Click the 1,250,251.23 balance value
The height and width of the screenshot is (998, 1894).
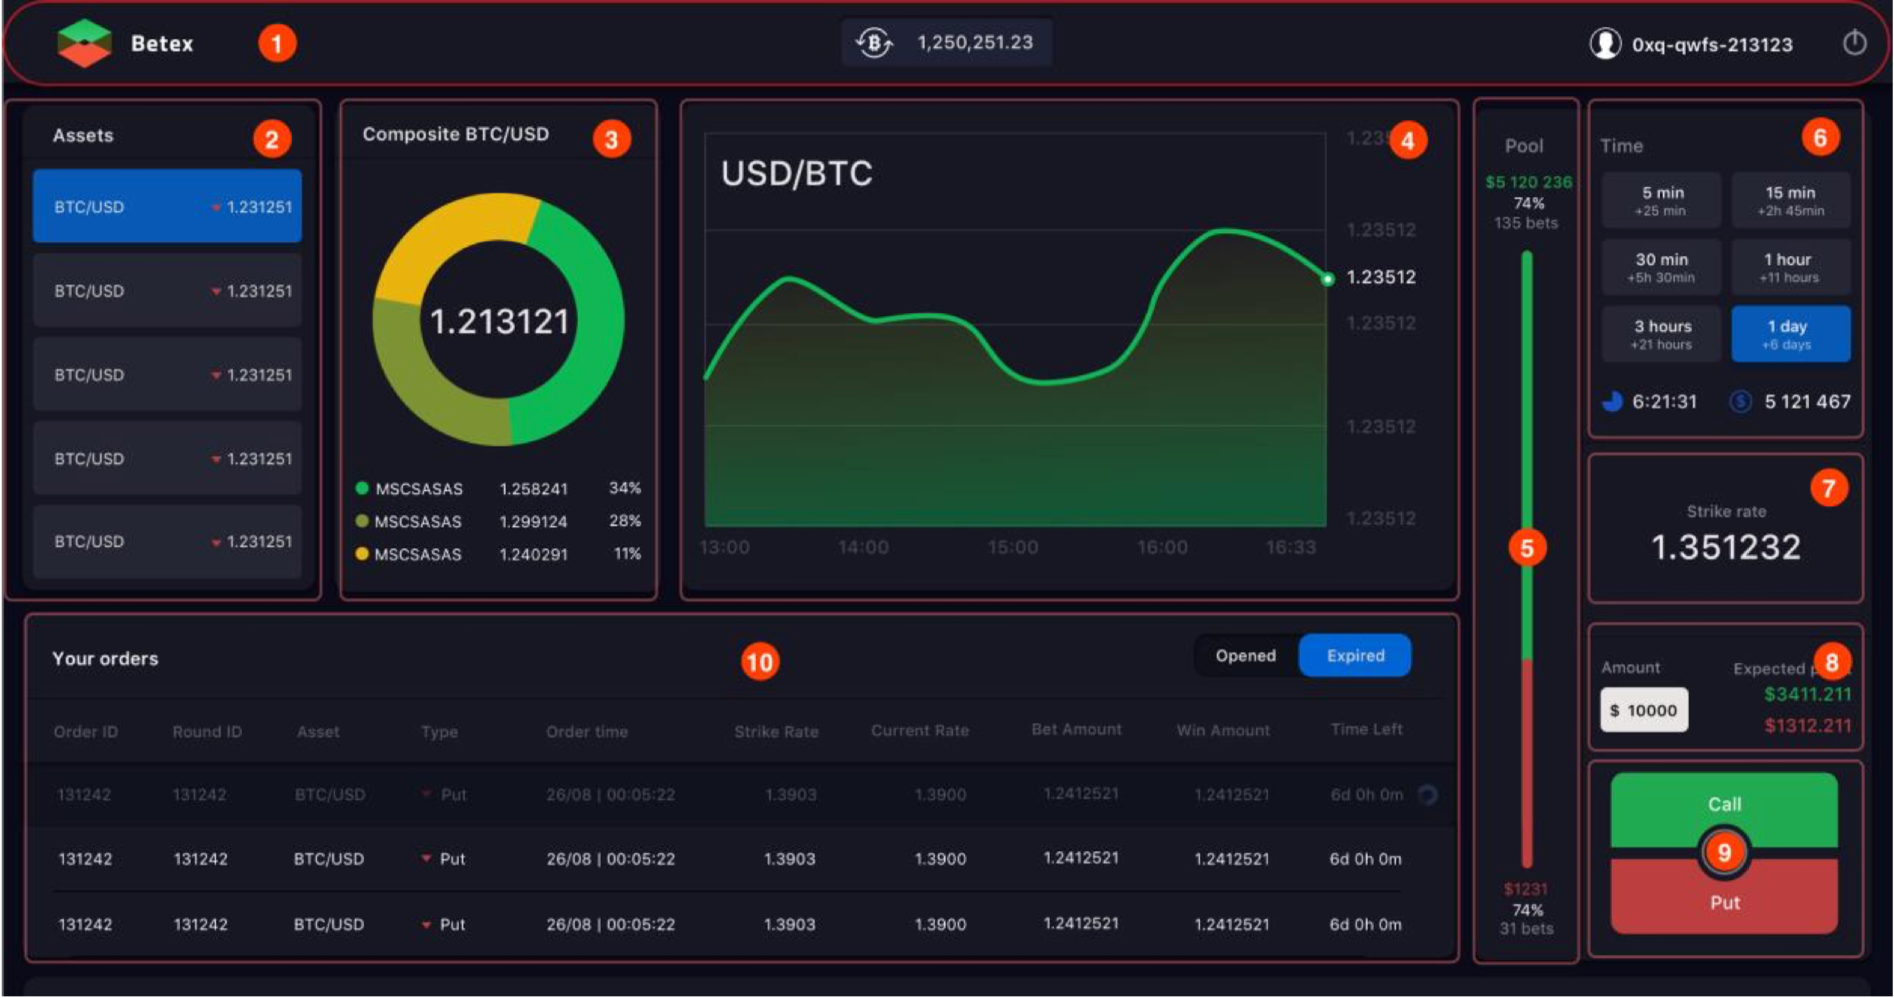click(975, 43)
